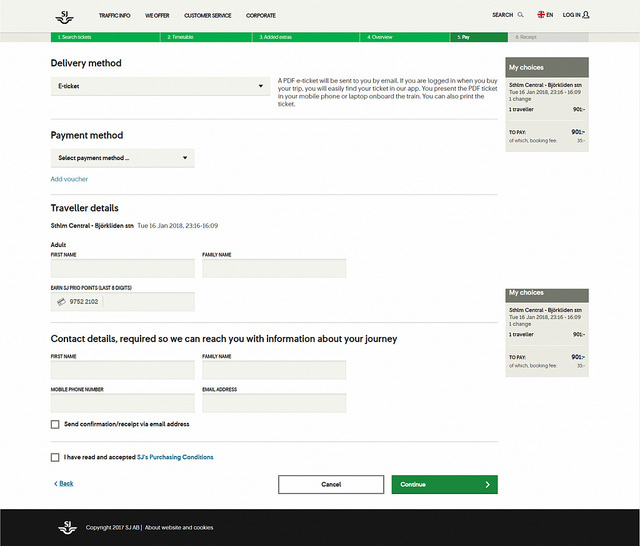Open search via the magnifier icon

coord(520,15)
